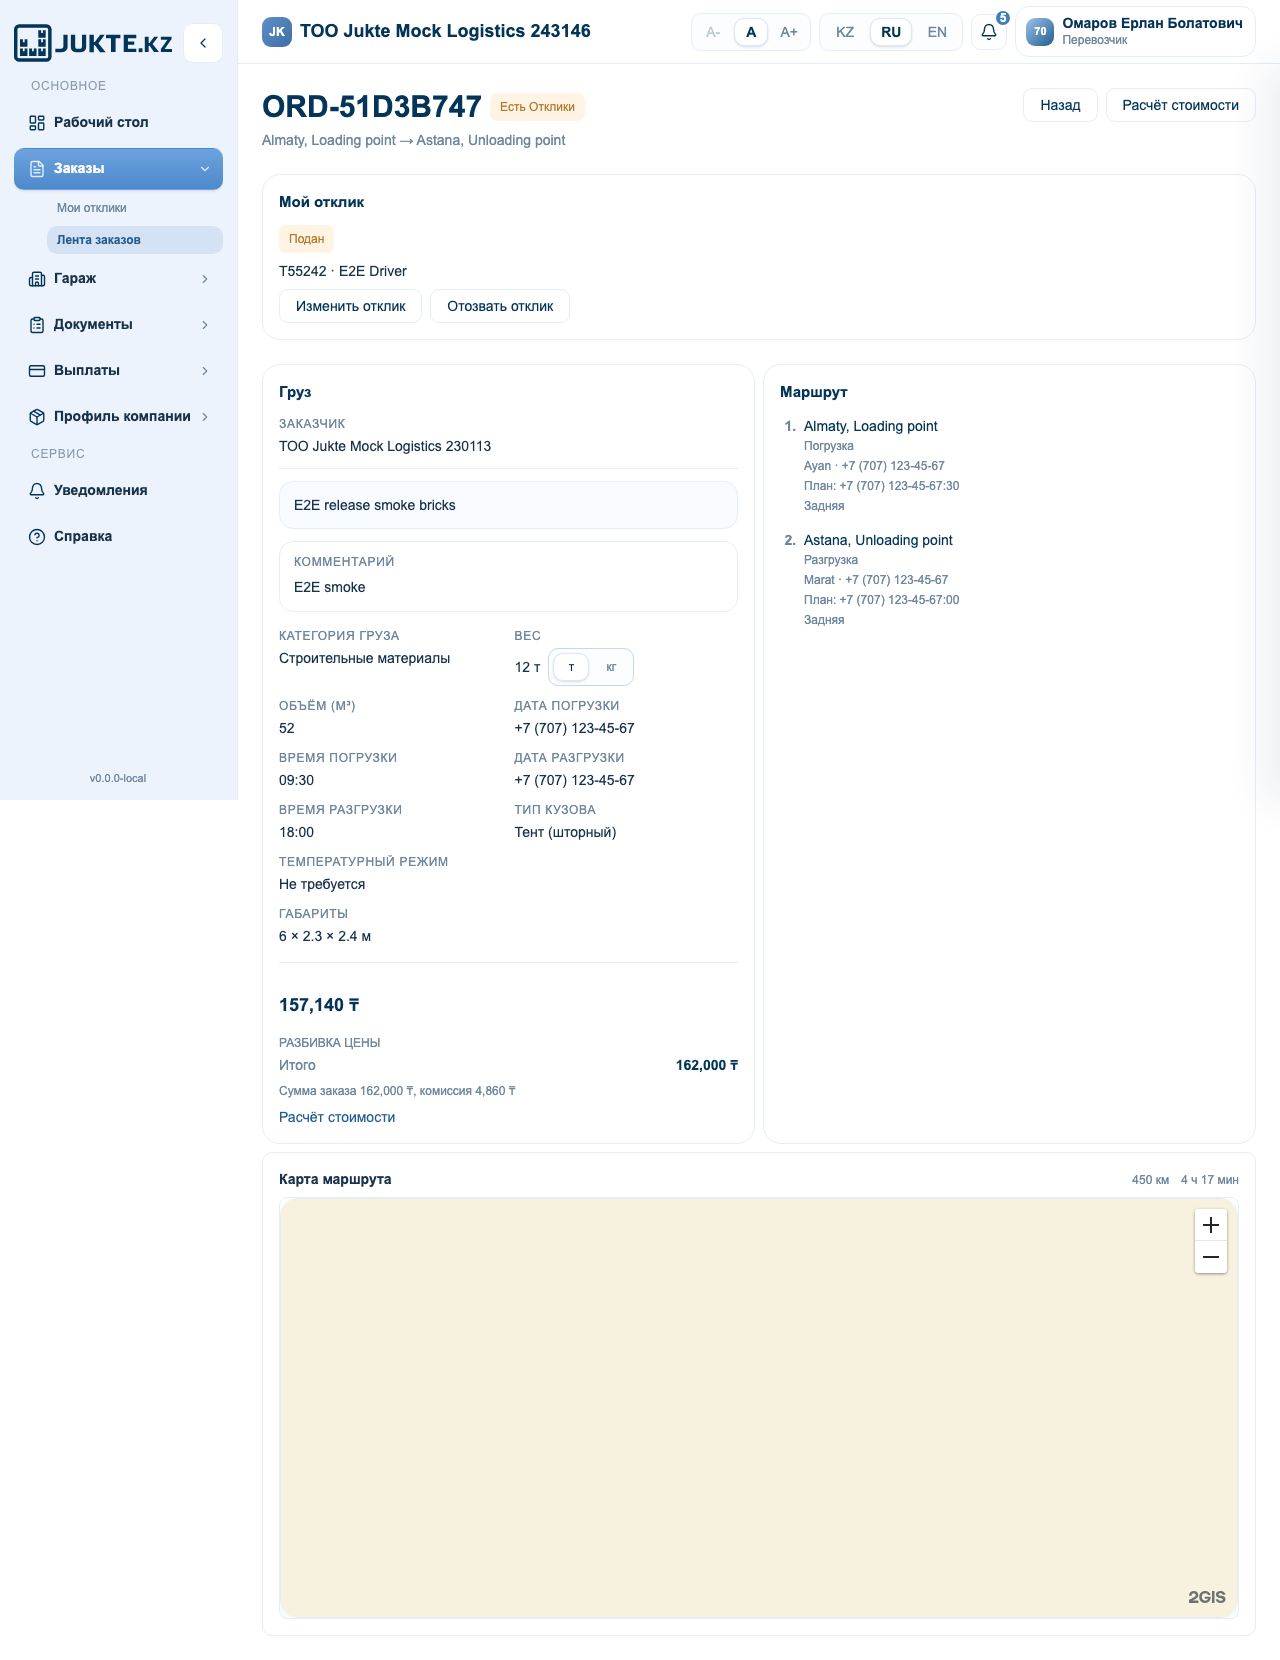Click the Выплаты card icon
This screenshot has height=1660, width=1280.
coord(37,371)
